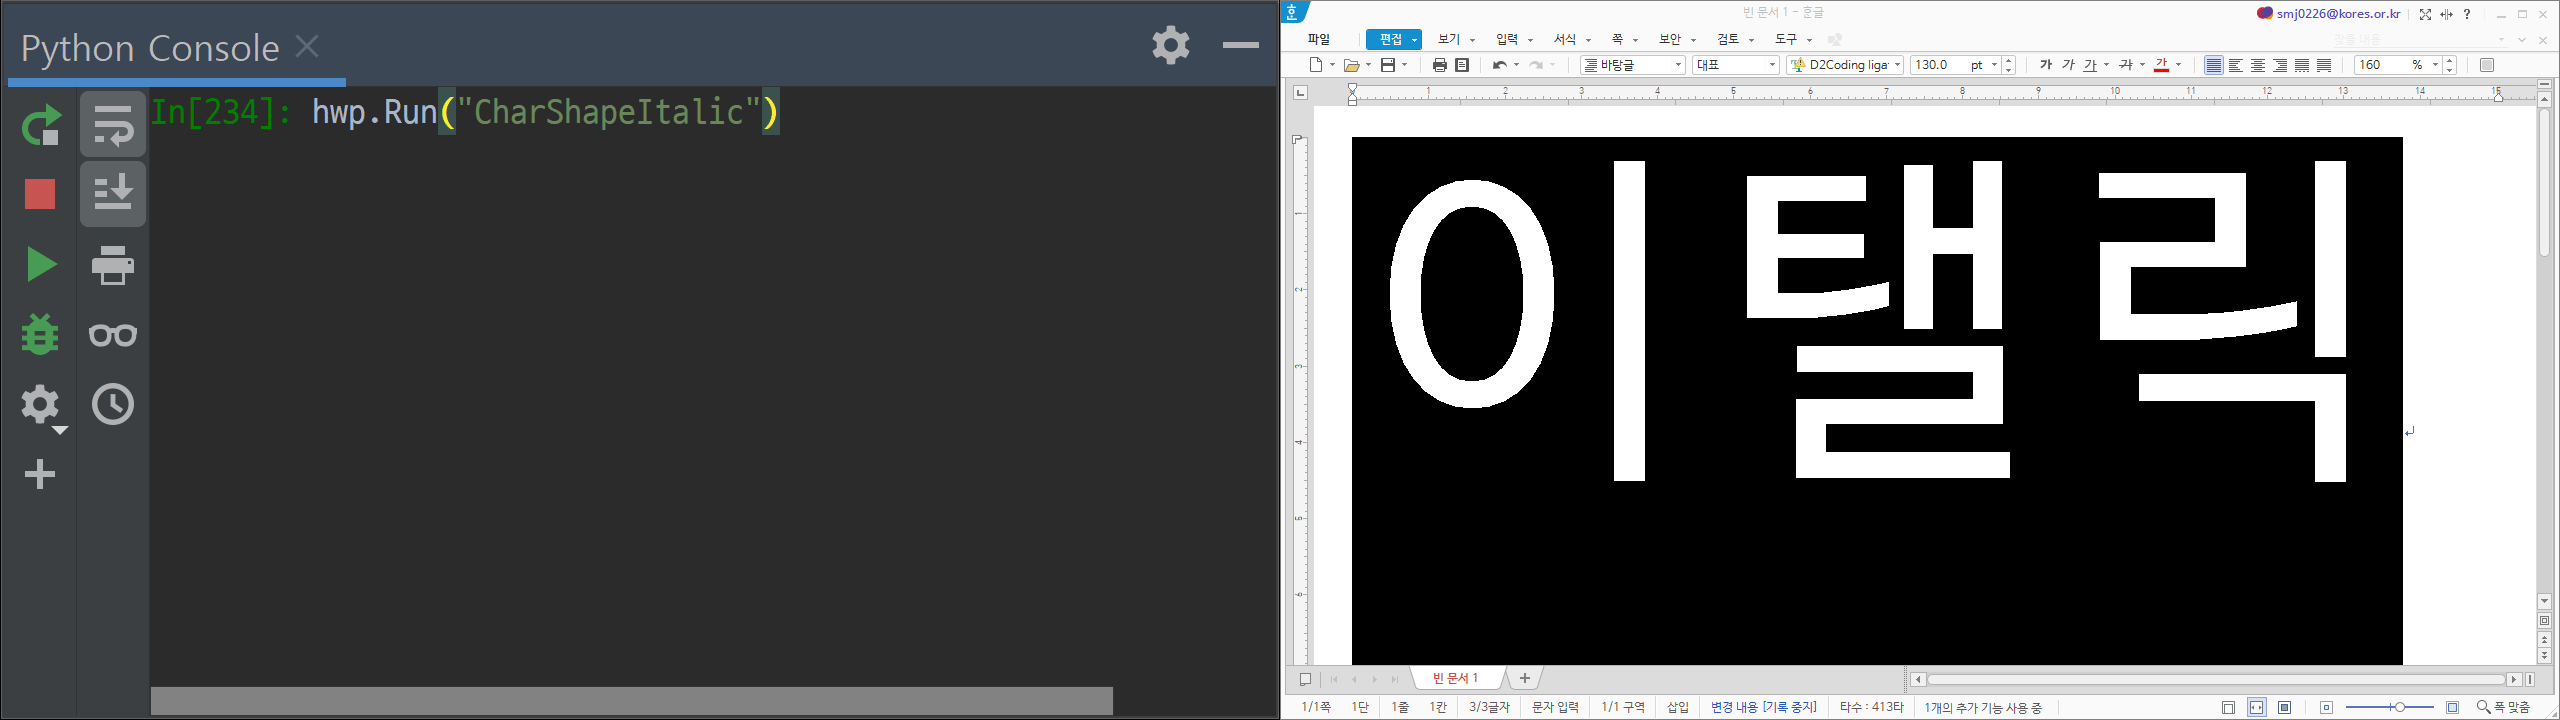Undo the last action in Hangul
The height and width of the screenshot is (720, 2560).
pyautogui.click(x=1499, y=65)
